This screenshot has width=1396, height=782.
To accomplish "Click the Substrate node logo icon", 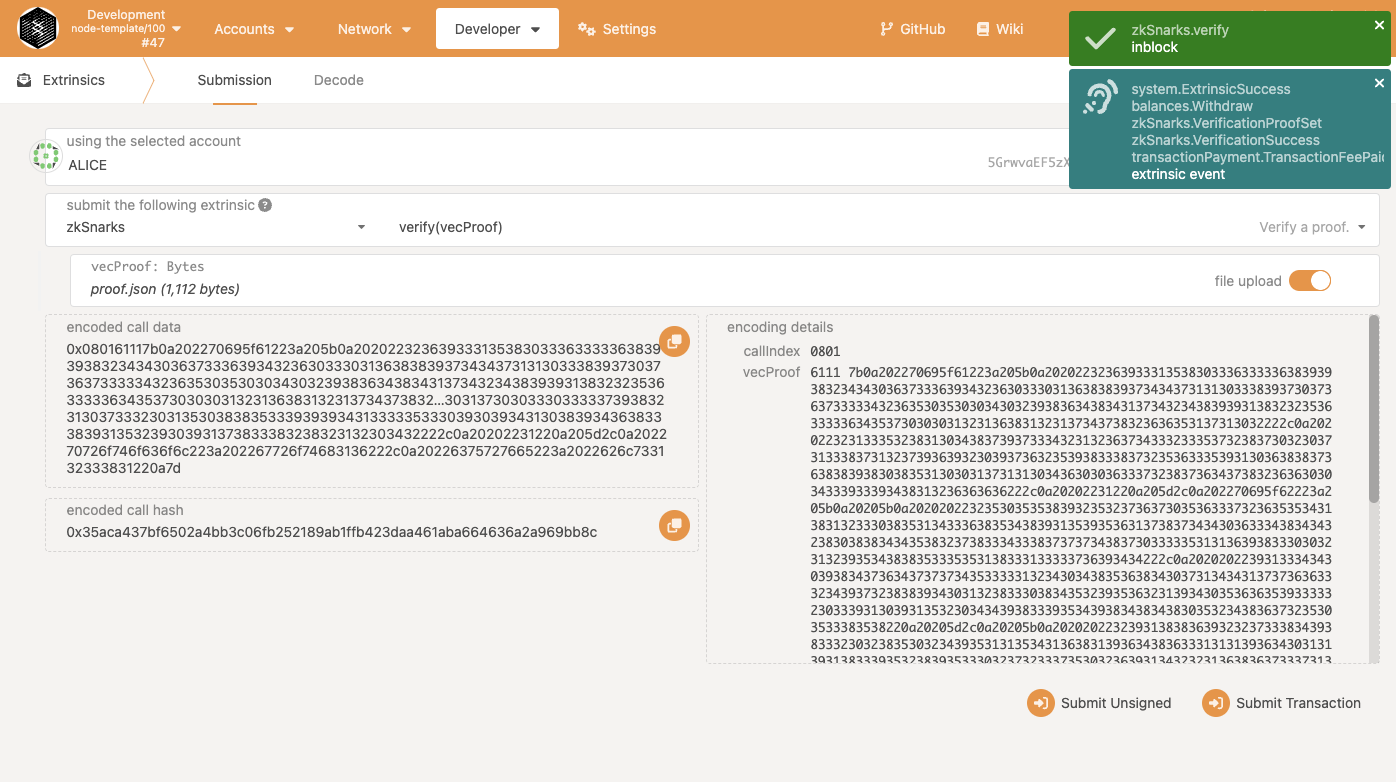I will (x=39, y=28).
